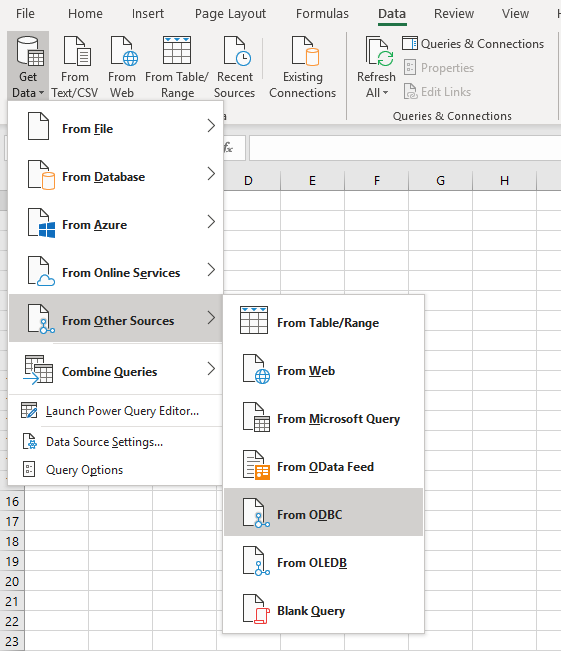Click the submenu From Table/Range icon
Viewport: 561px width, 651px height.
(254, 320)
